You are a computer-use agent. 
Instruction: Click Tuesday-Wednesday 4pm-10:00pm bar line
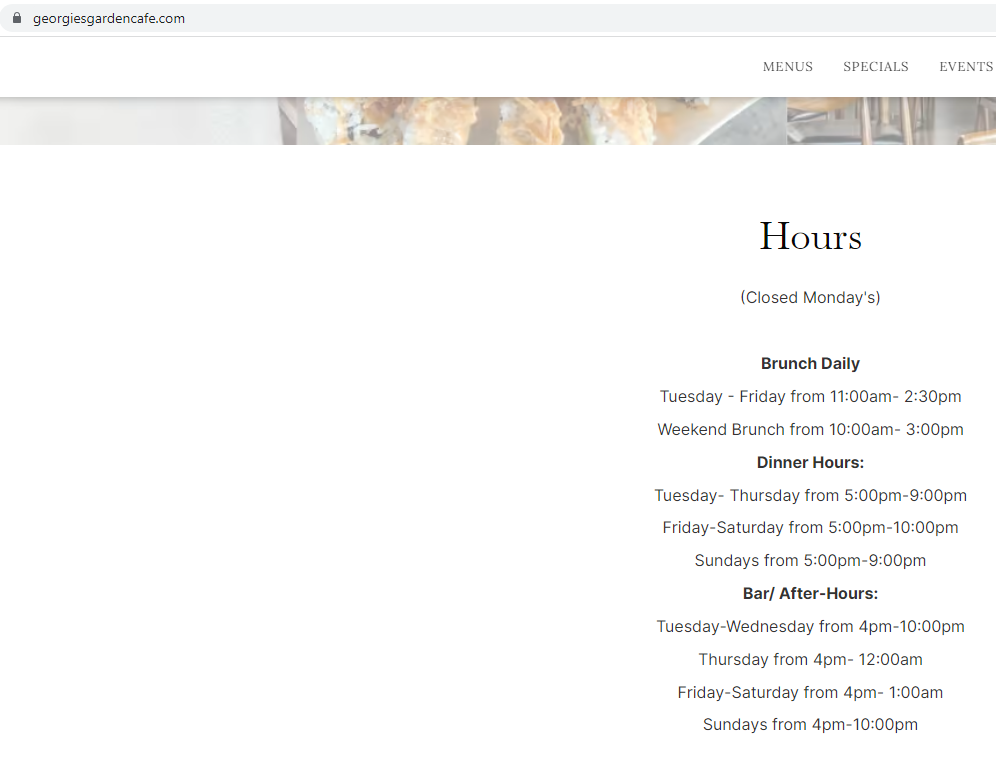(x=810, y=627)
